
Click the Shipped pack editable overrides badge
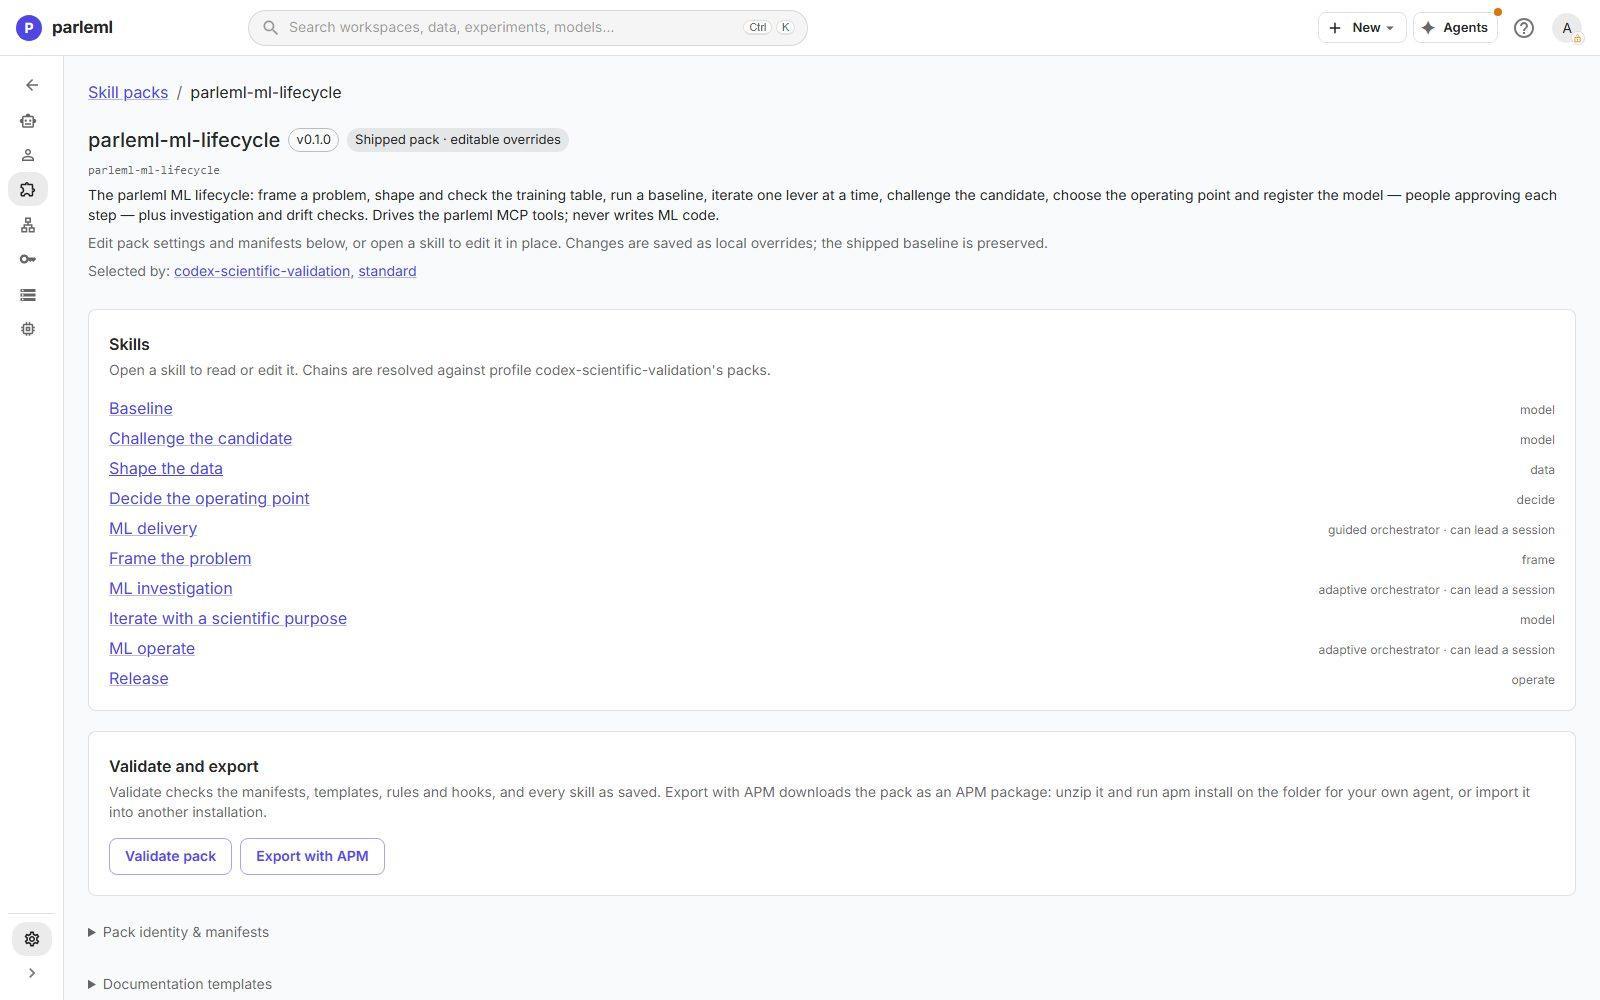[x=458, y=140]
